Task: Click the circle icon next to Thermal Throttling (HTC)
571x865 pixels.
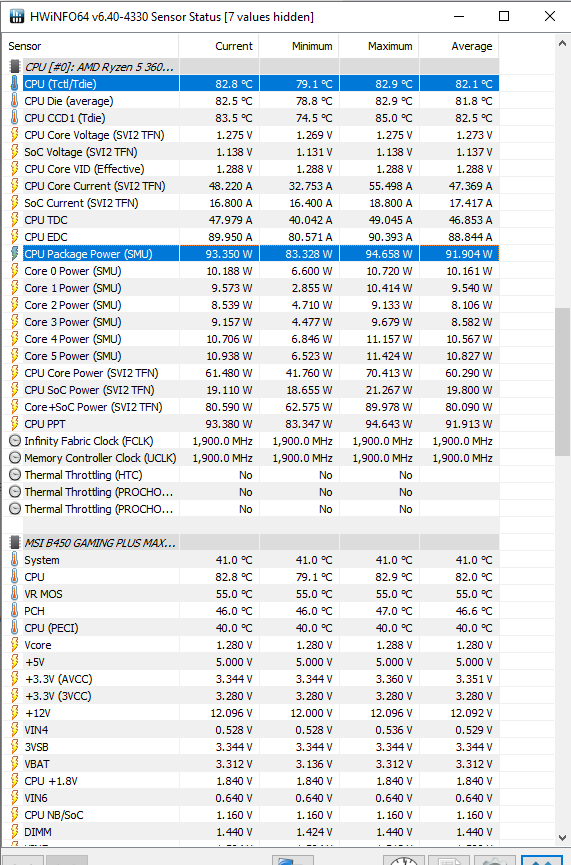Action: tap(15, 475)
